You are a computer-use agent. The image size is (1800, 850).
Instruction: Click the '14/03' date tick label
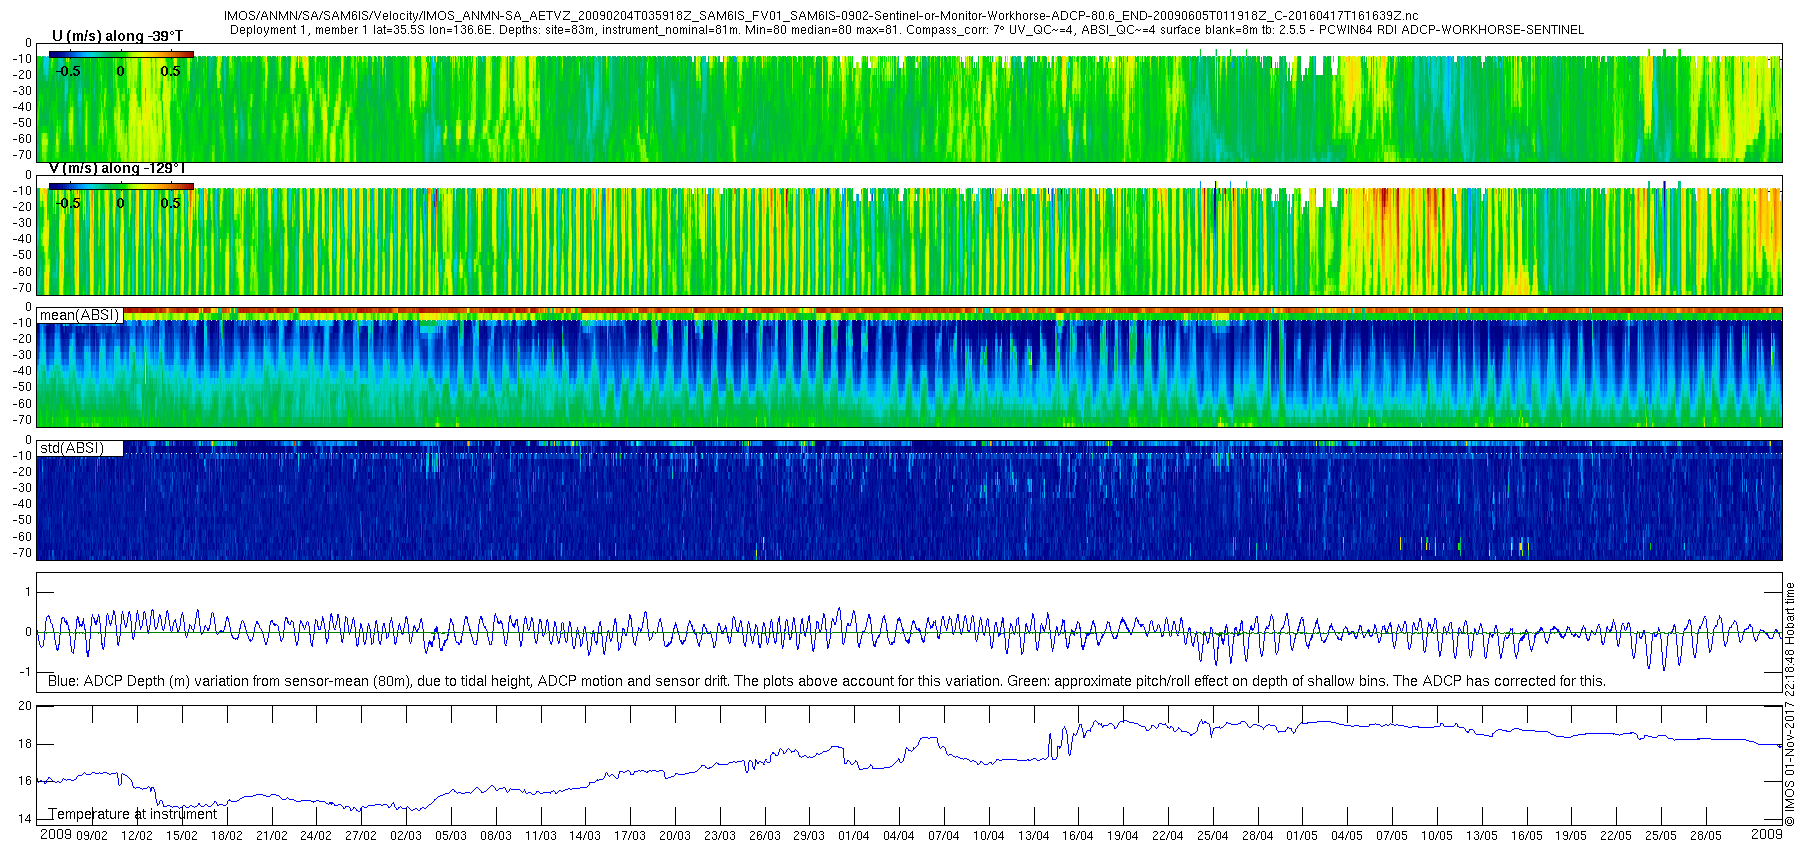(x=585, y=836)
